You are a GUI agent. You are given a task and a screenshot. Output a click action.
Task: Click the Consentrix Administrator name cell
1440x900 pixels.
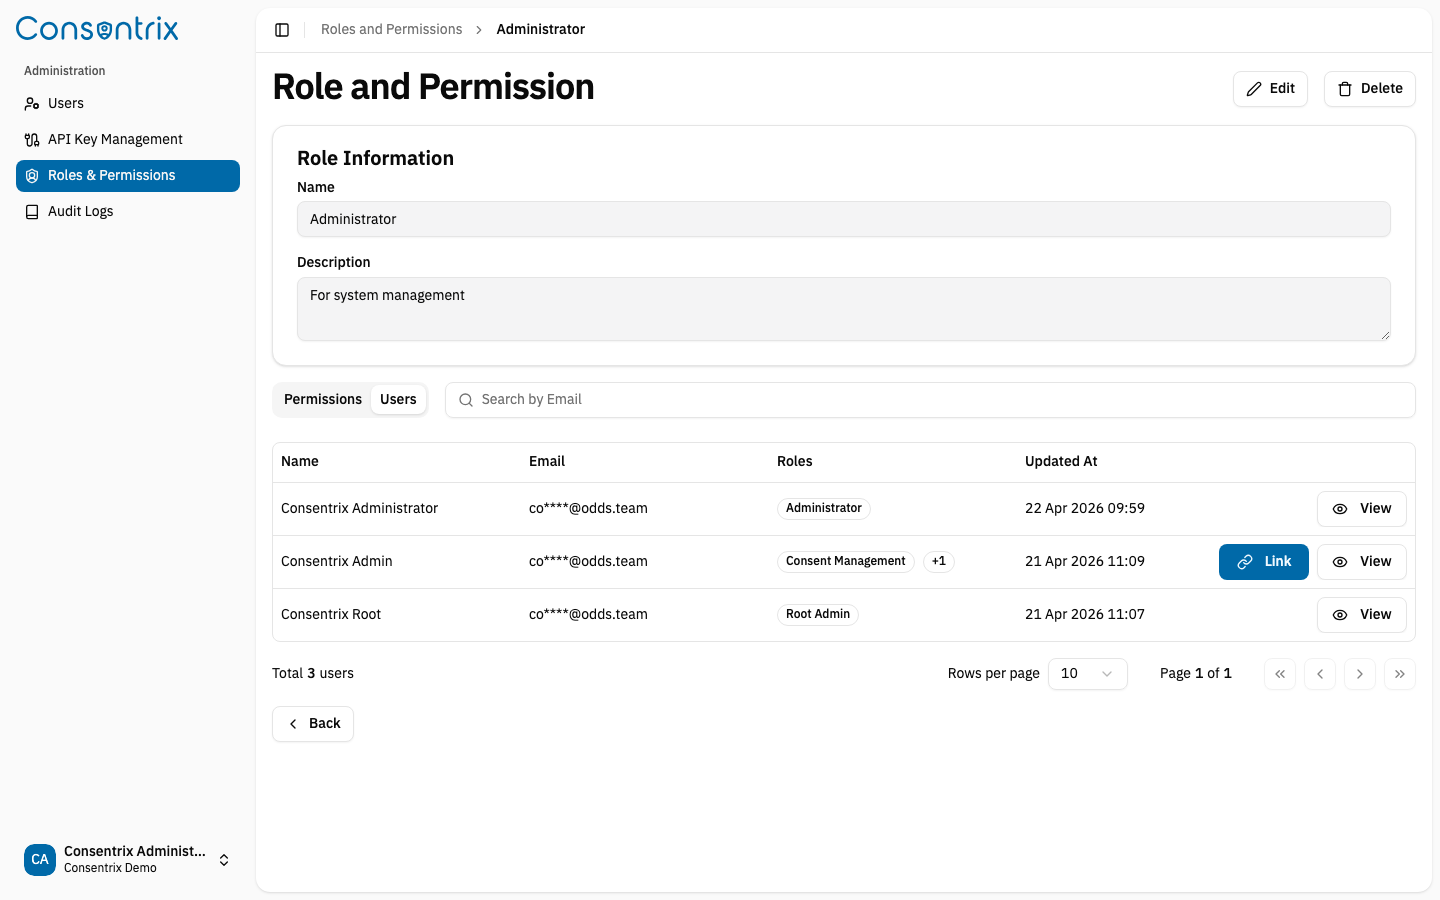point(360,508)
